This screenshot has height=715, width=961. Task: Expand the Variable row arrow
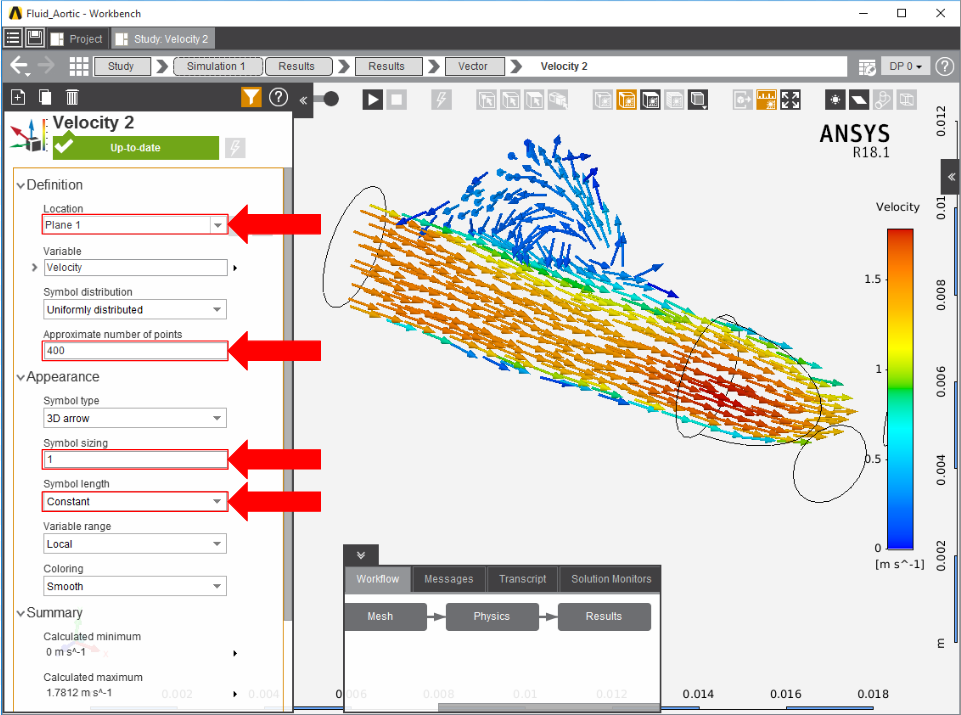(x=34, y=267)
